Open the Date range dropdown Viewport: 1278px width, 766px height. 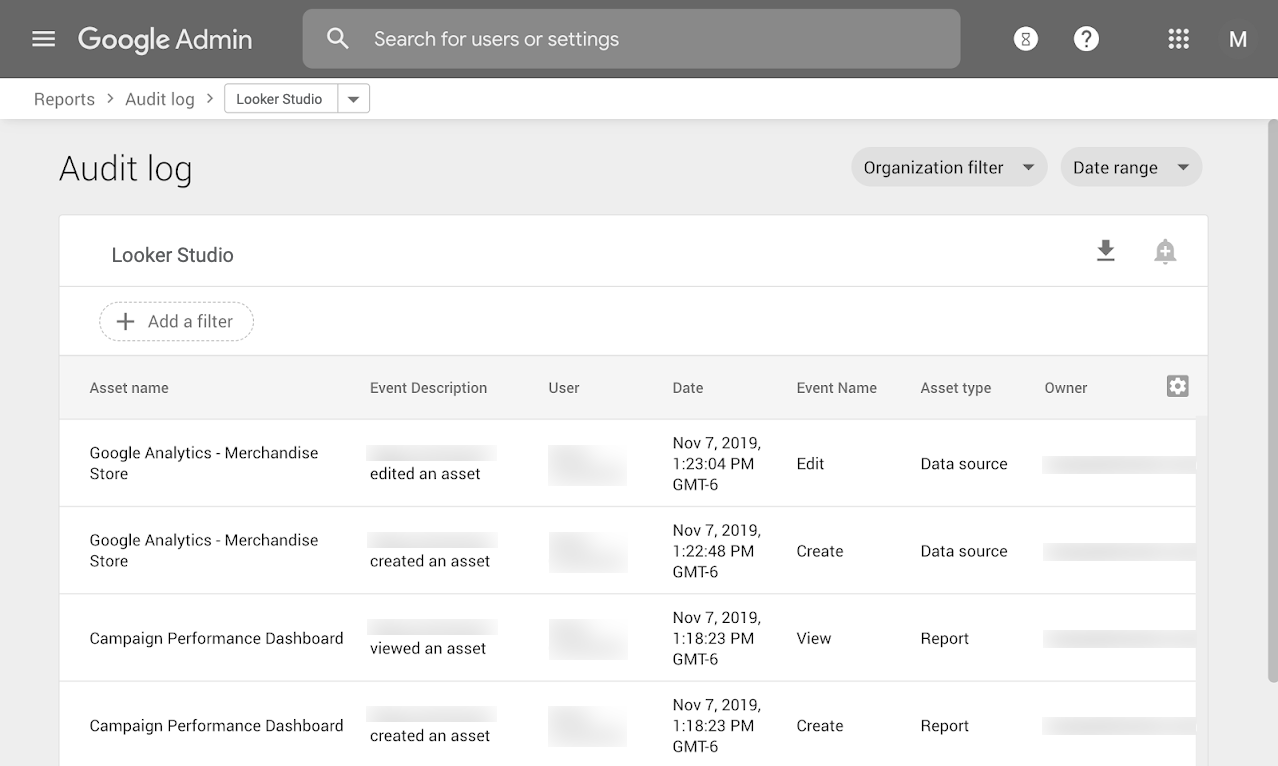(1130, 167)
